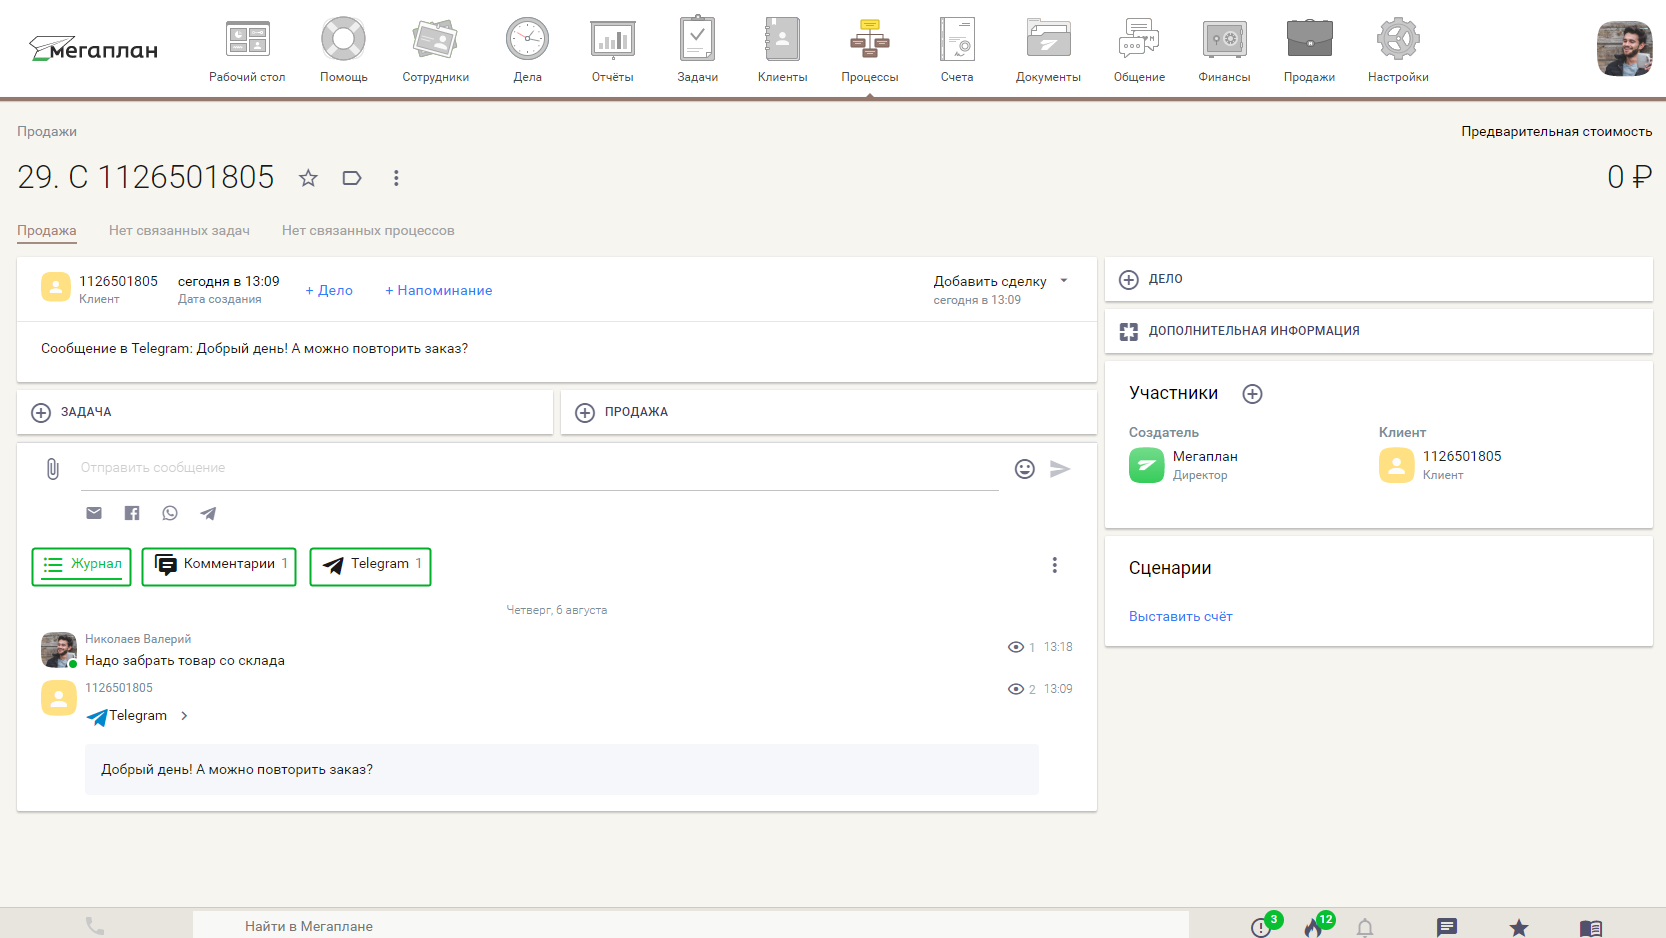Viewport: 1666px width, 938px height.
Task: Open favorites star in bottom bar
Action: pyautogui.click(x=1519, y=928)
